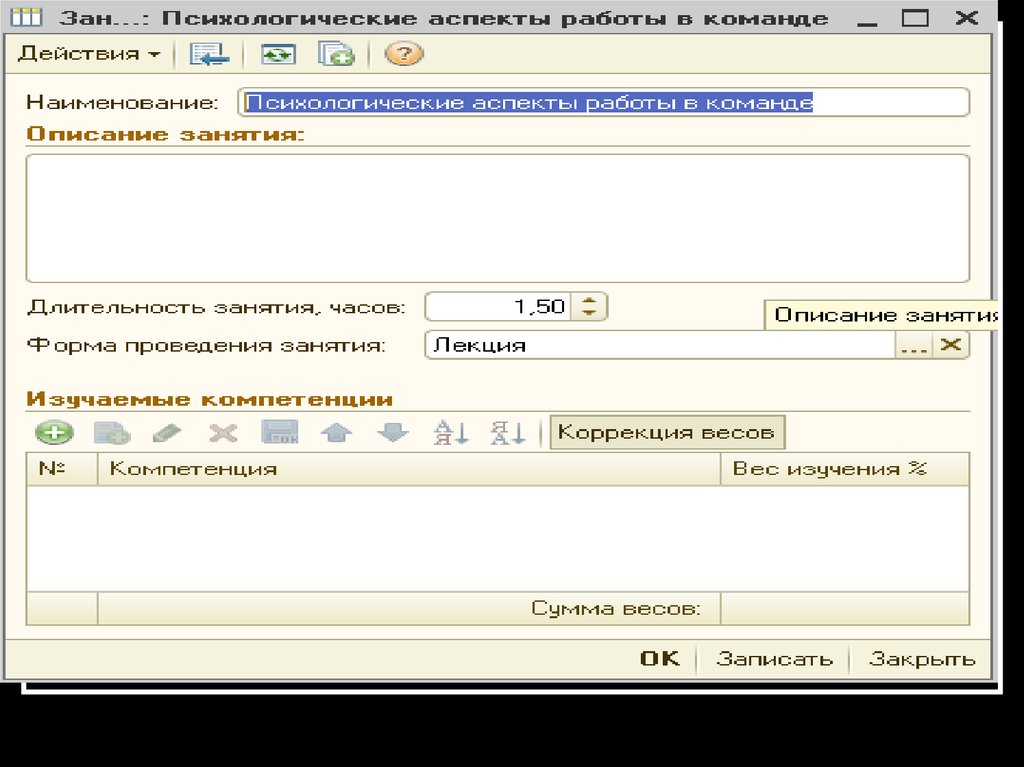Click the Наименование text field
1024x767 pixels.
[x=603, y=103]
